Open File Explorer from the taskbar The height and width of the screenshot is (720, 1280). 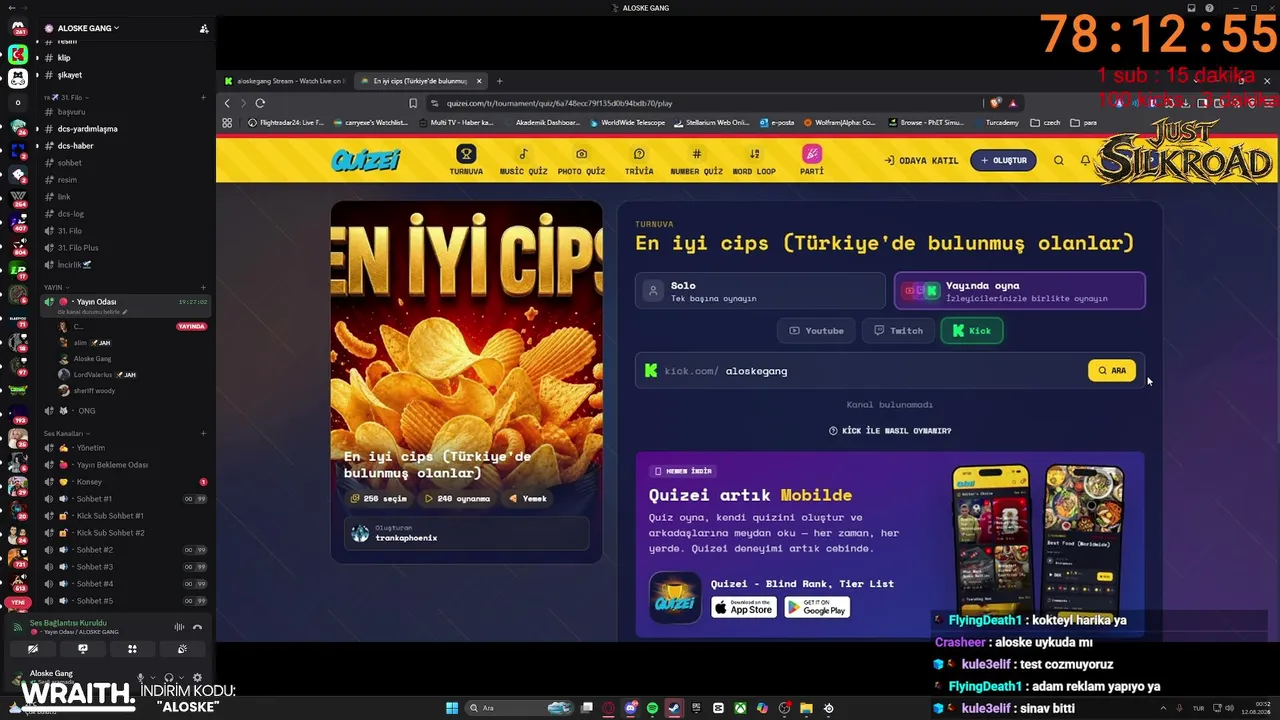click(x=806, y=708)
